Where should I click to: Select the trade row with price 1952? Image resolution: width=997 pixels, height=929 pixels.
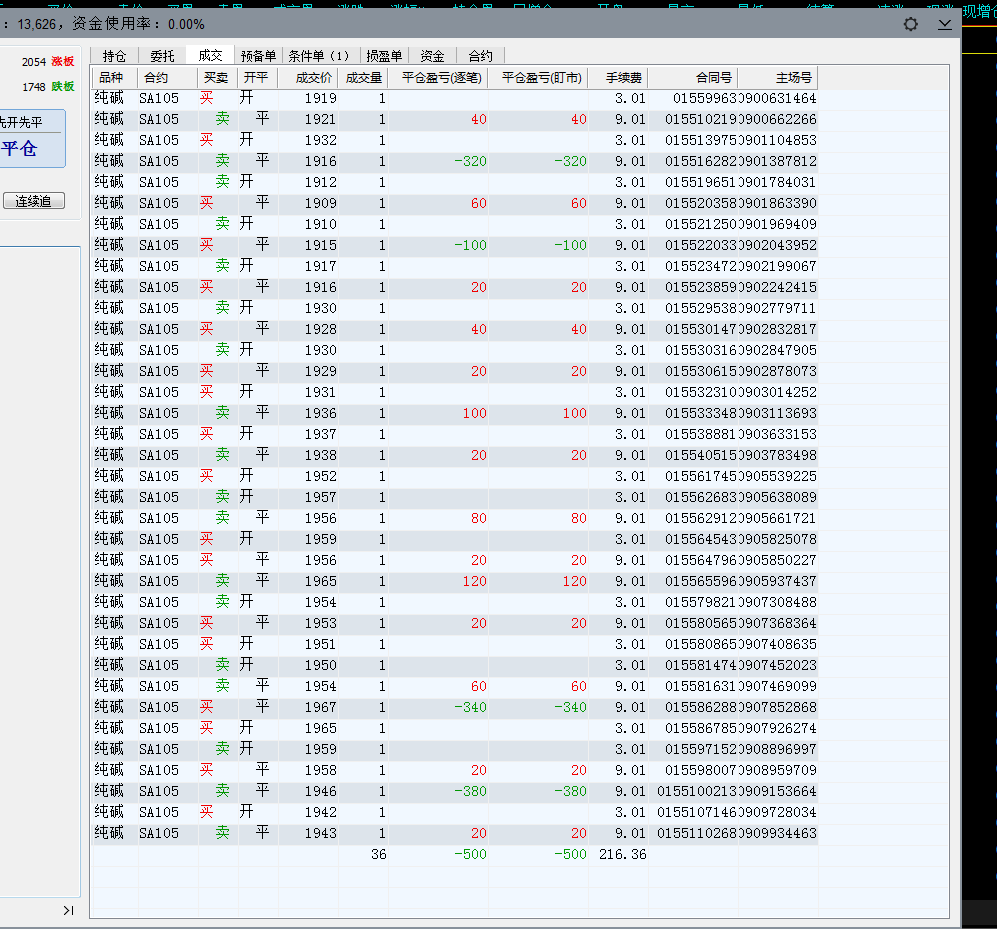click(x=455, y=476)
